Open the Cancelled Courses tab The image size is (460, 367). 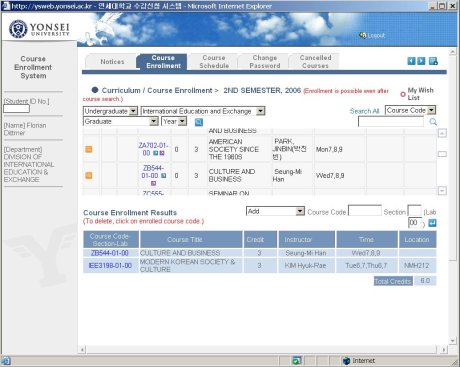315,62
